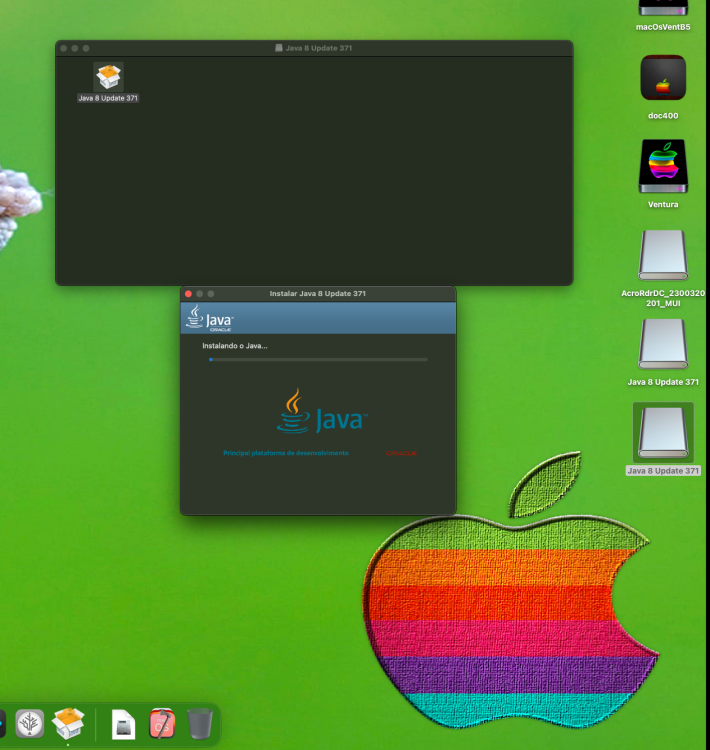Open the Java 8 Update 371 package in Finder window
Image resolution: width=710 pixels, height=750 pixels.
(108, 77)
